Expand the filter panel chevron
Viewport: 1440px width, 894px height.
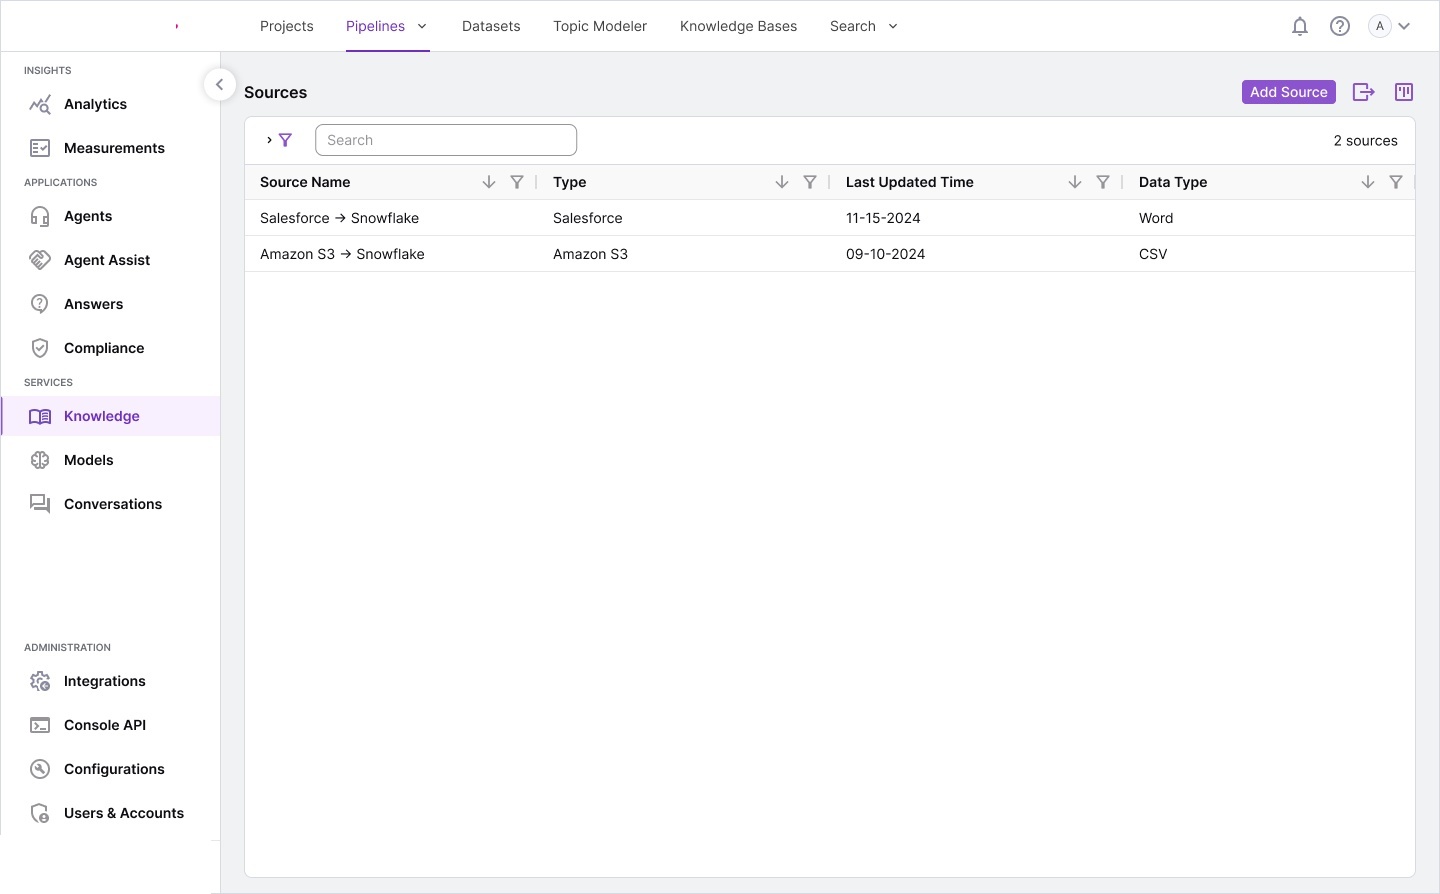point(270,140)
